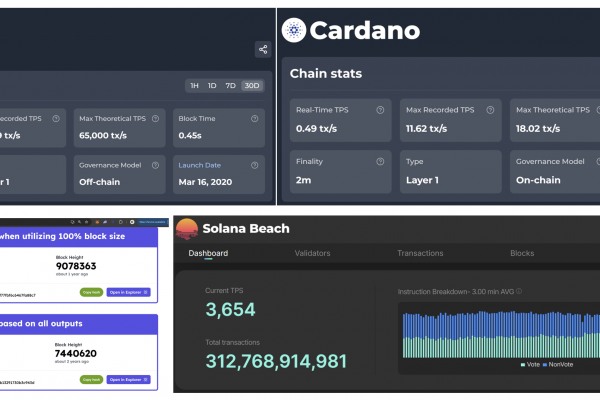Click the 0.45s Block Time value
This screenshot has width=600, height=400.
click(190, 136)
